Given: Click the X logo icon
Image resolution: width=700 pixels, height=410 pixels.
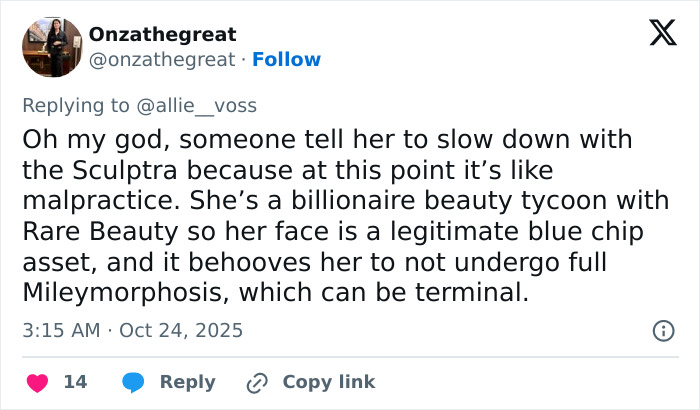Looking at the screenshot, I should [x=662, y=35].
